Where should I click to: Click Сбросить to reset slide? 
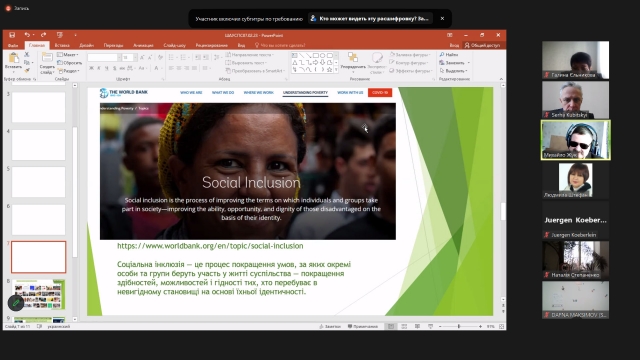(69, 62)
